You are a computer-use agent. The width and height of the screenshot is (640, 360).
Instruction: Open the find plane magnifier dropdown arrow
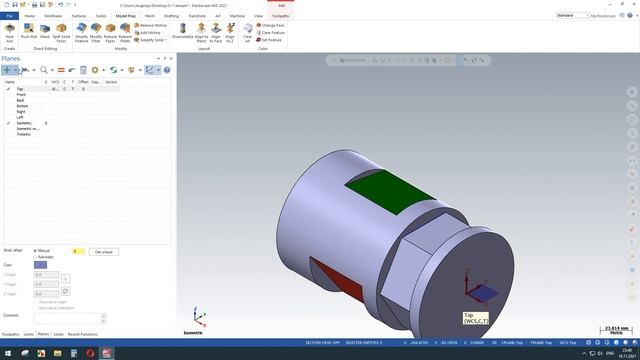point(52,70)
